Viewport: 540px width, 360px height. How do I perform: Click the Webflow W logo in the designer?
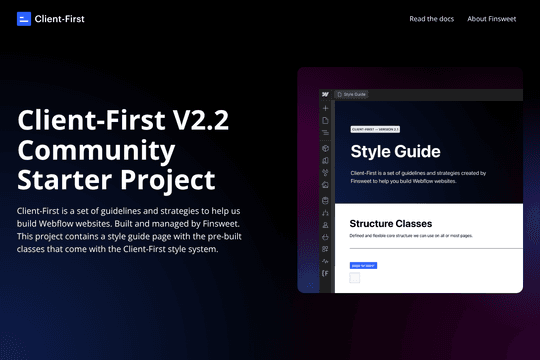[x=325, y=94]
